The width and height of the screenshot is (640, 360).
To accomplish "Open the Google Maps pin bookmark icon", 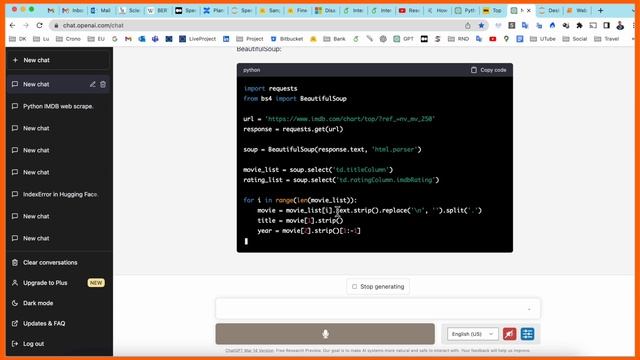I will pos(506,39).
